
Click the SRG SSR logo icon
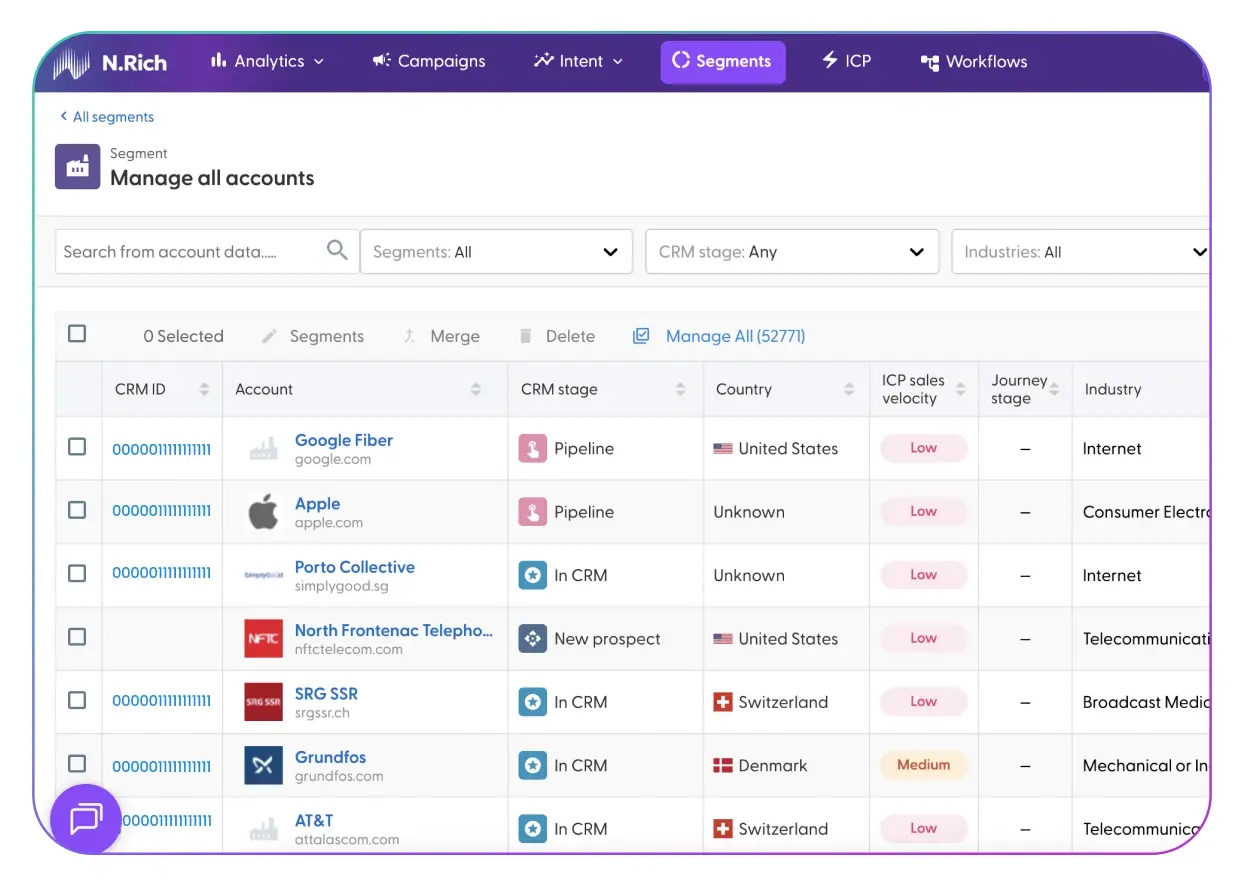click(263, 702)
